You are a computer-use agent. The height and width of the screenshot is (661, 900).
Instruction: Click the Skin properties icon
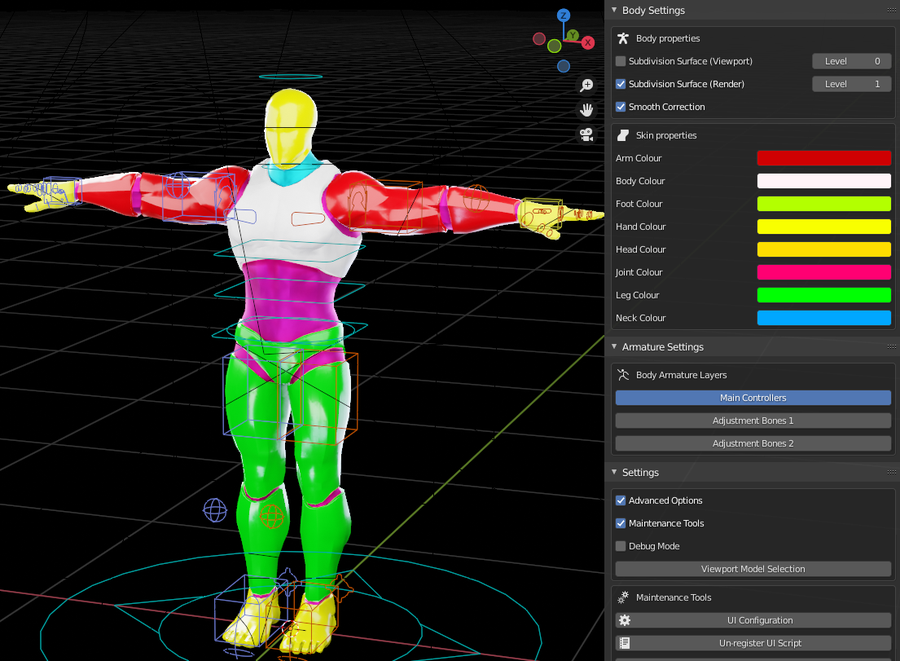623,135
